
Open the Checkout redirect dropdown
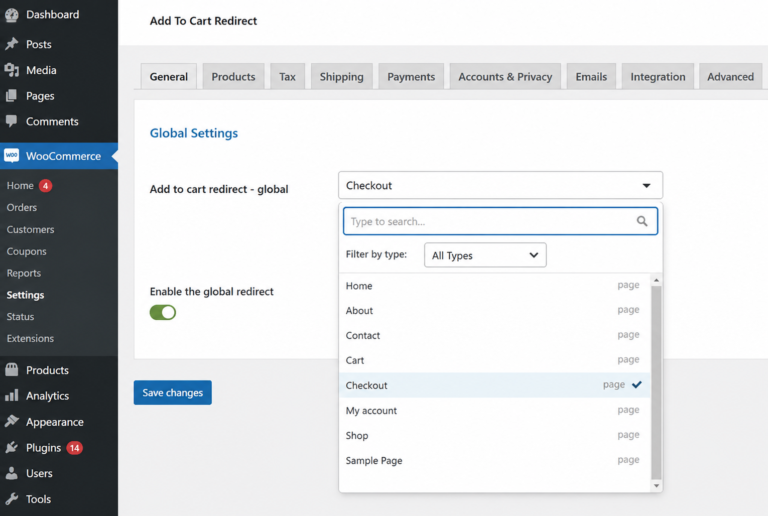pos(500,186)
